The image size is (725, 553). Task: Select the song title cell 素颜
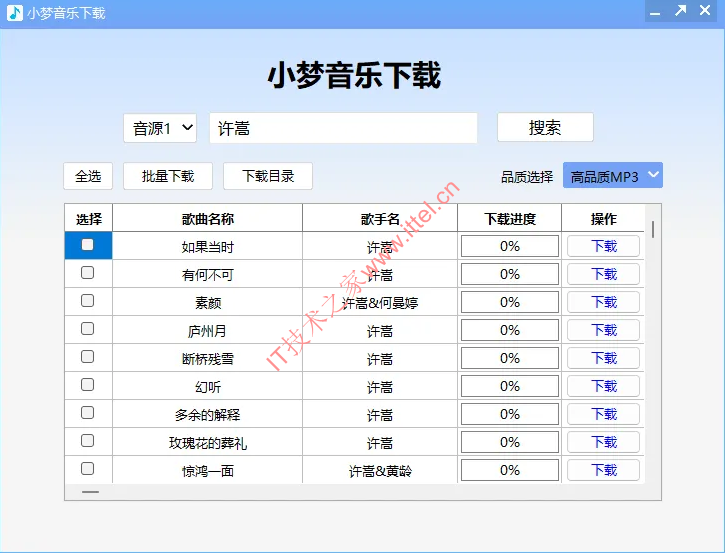pos(208,302)
